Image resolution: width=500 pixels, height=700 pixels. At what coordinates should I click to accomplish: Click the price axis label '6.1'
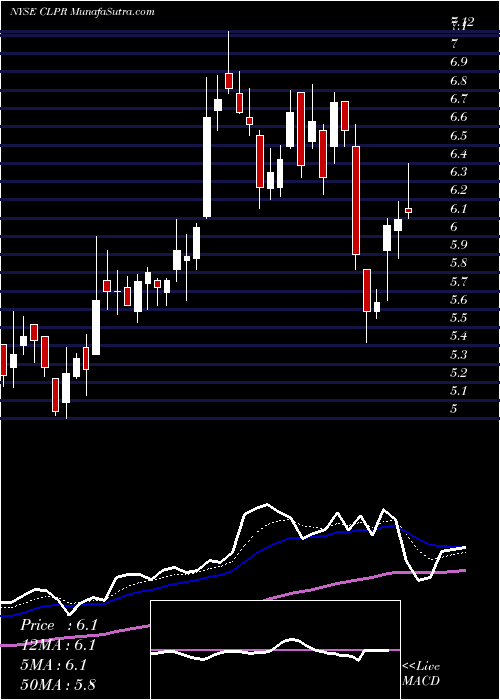[458, 208]
